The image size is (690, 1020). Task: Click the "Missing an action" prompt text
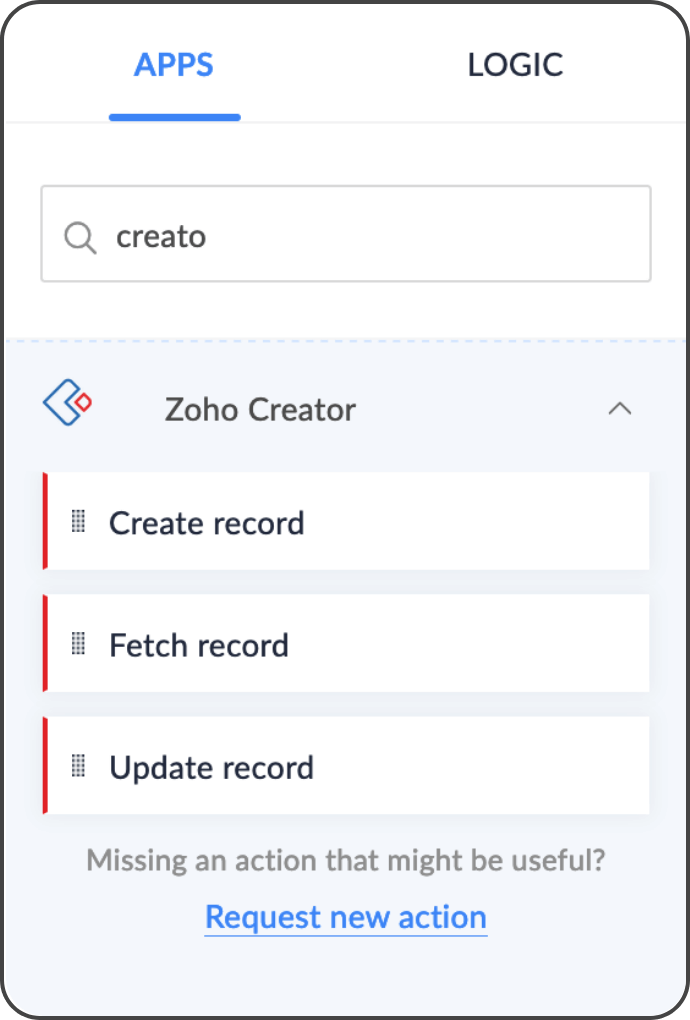click(x=346, y=860)
